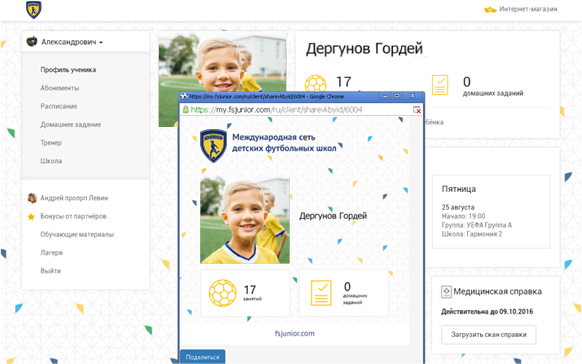The image size is (582, 364).
Task: Click the homework checklist icon in main profile
Action: tap(440, 85)
